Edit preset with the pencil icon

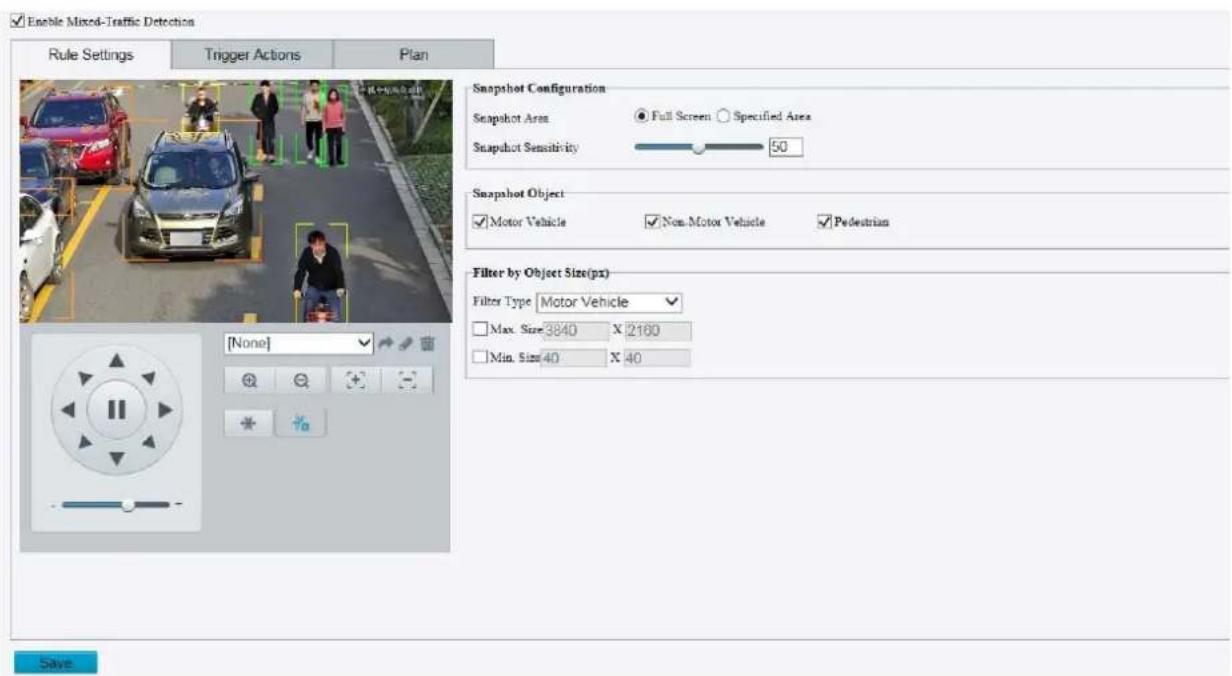[407, 343]
